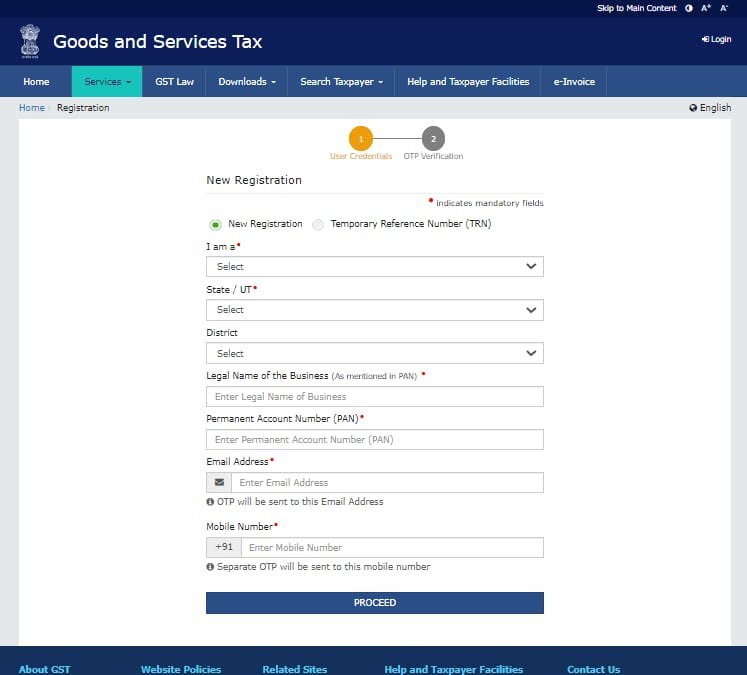Click step 2 OTP Verification circle
This screenshot has height=675, width=747.
pos(433,139)
